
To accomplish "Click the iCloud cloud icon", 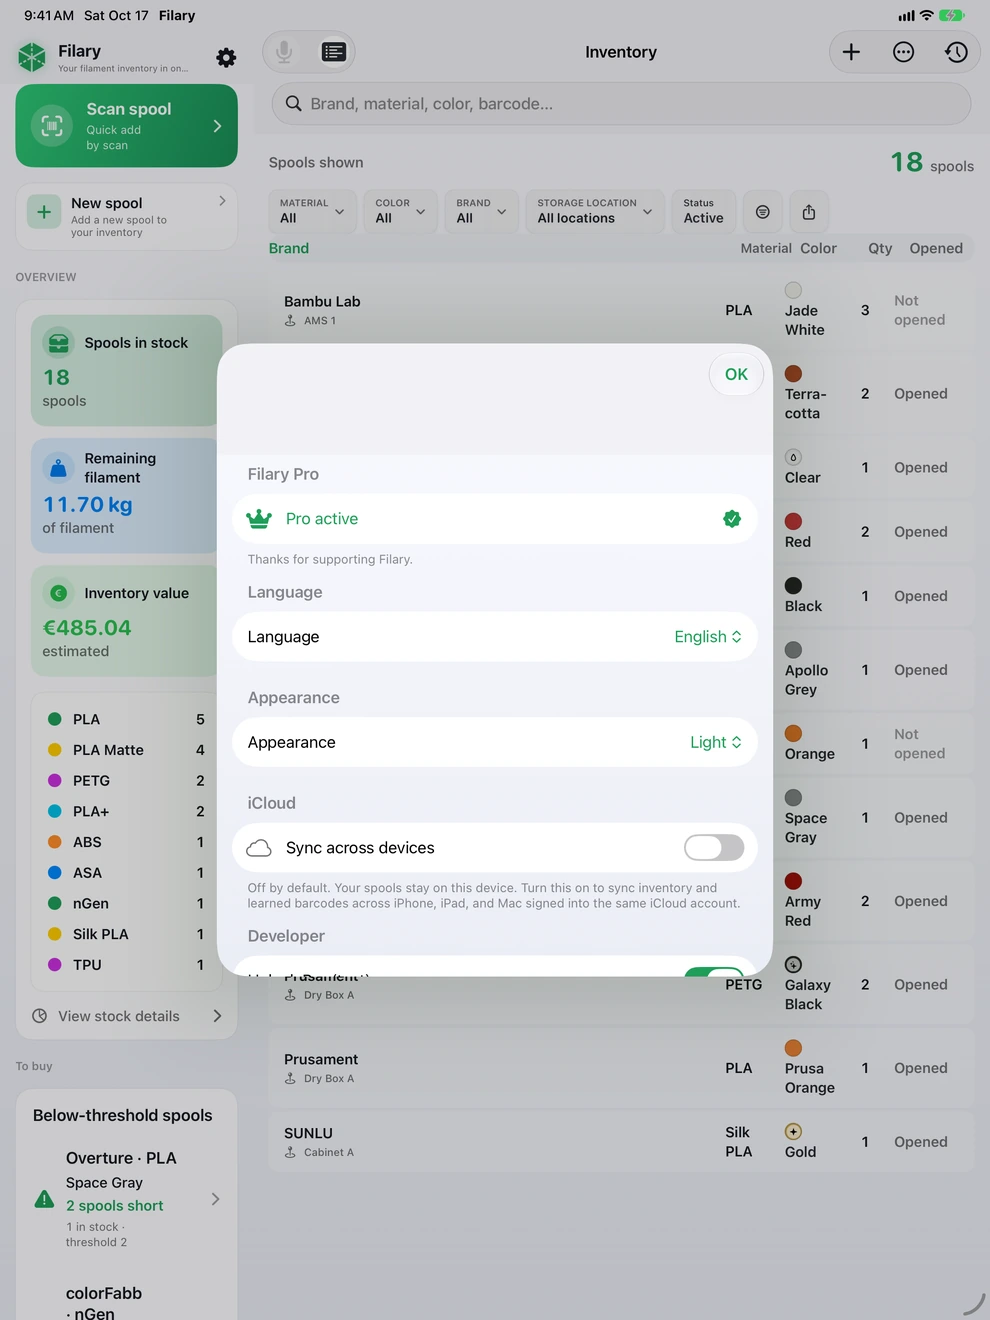I will (259, 848).
